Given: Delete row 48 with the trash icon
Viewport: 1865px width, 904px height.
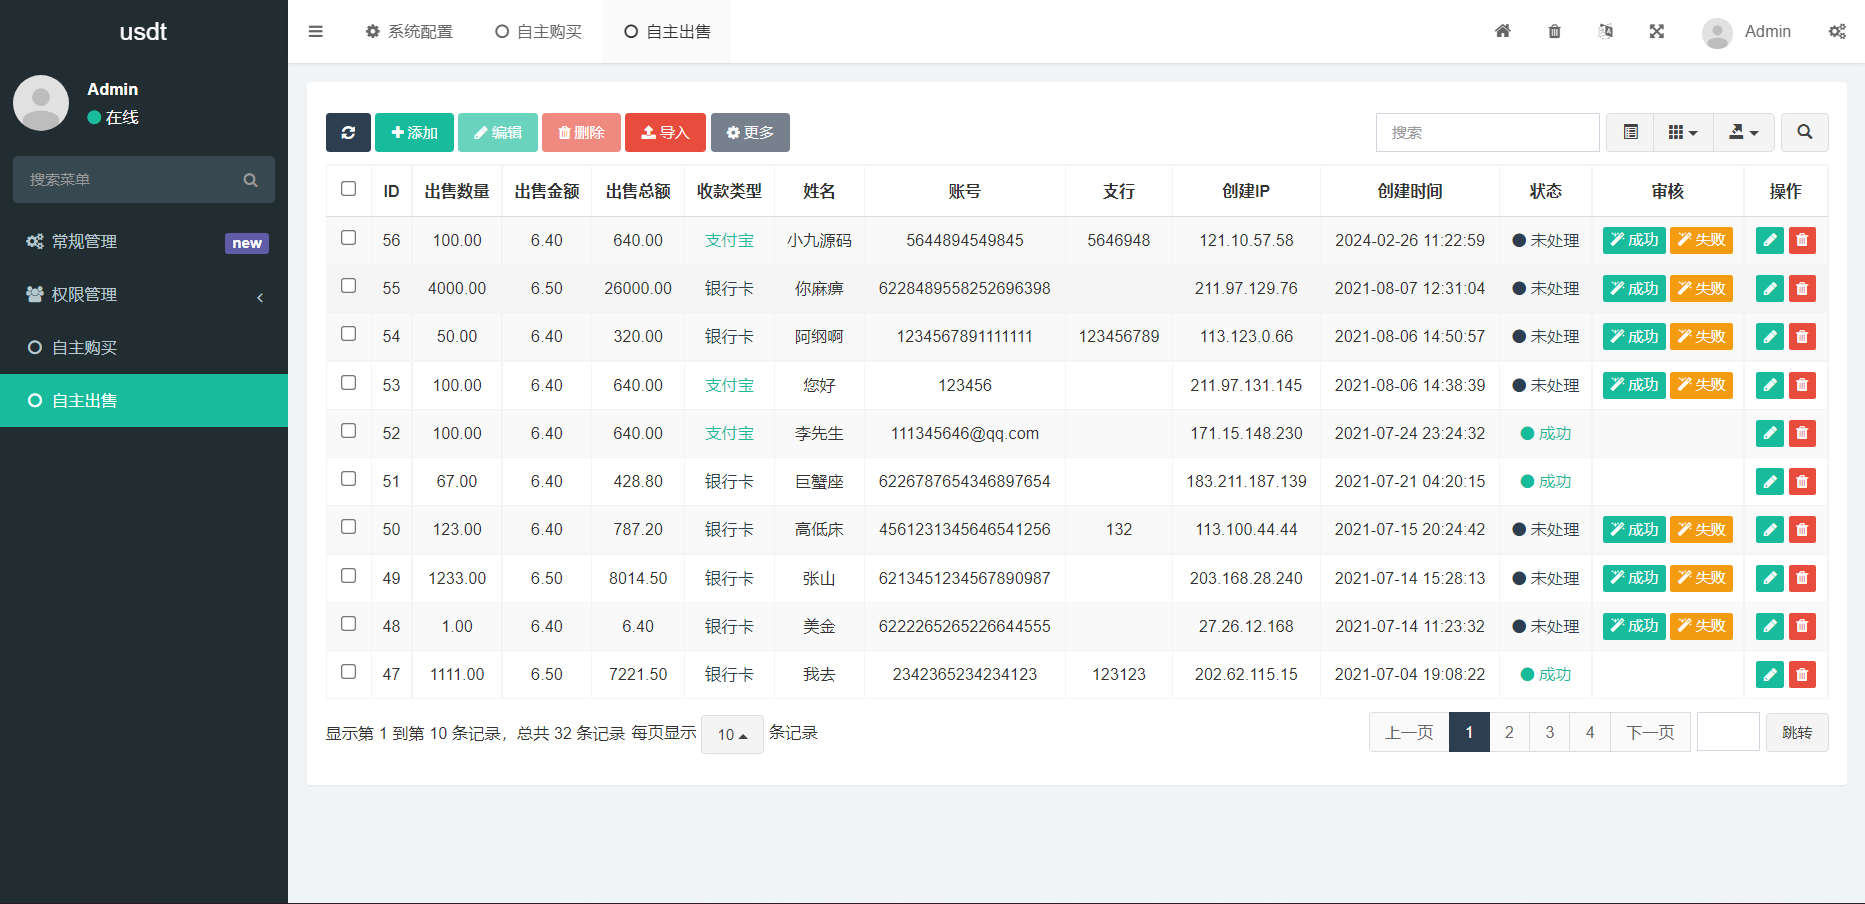Looking at the screenshot, I should point(1802,626).
